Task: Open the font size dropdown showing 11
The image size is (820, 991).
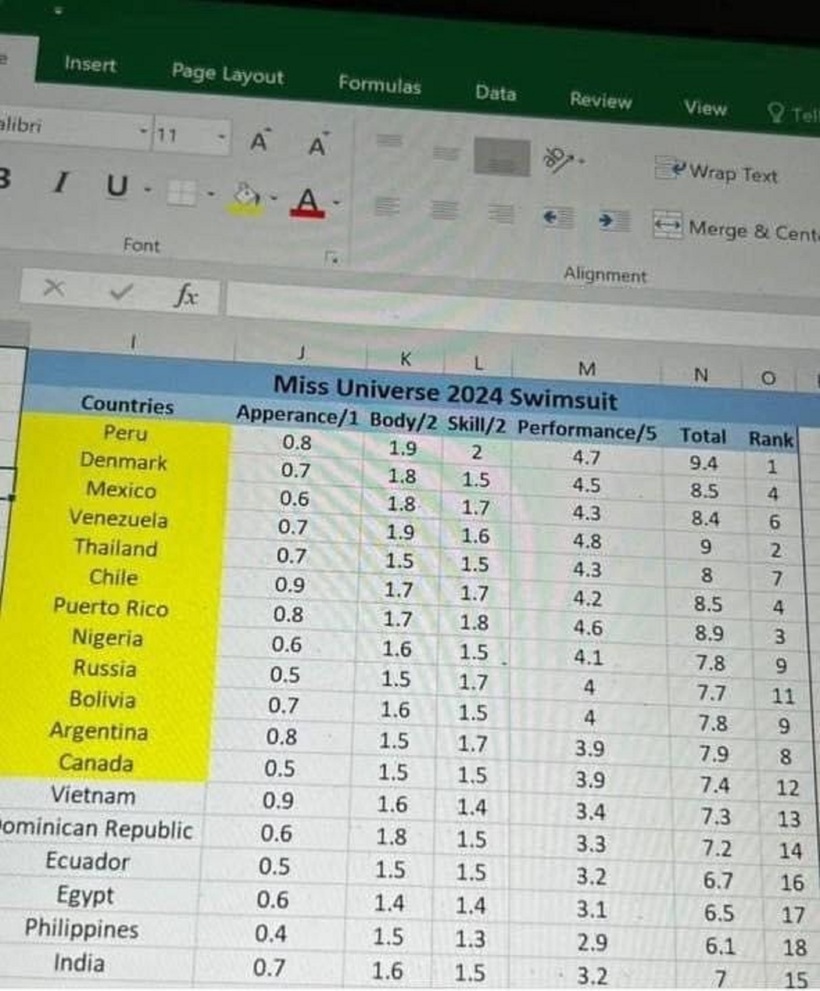Action: [220, 136]
